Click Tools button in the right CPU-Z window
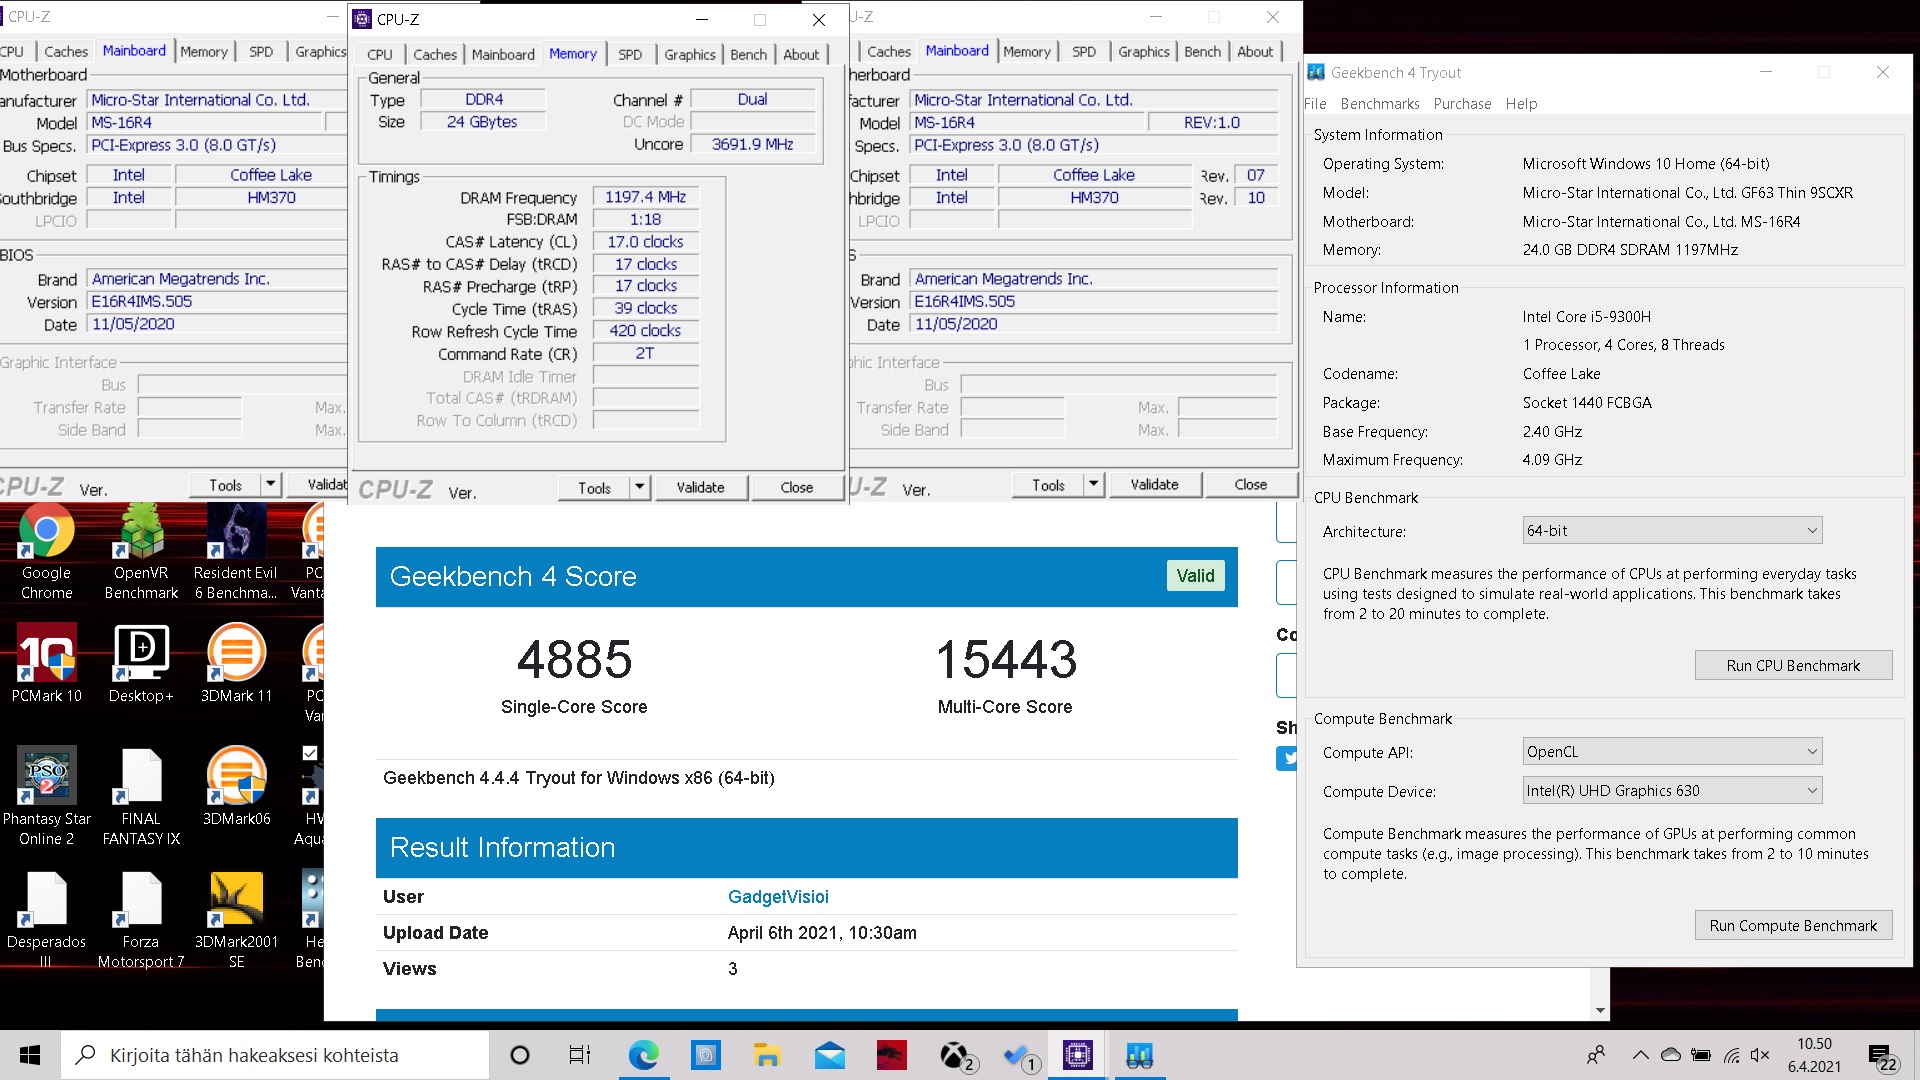 [1048, 484]
